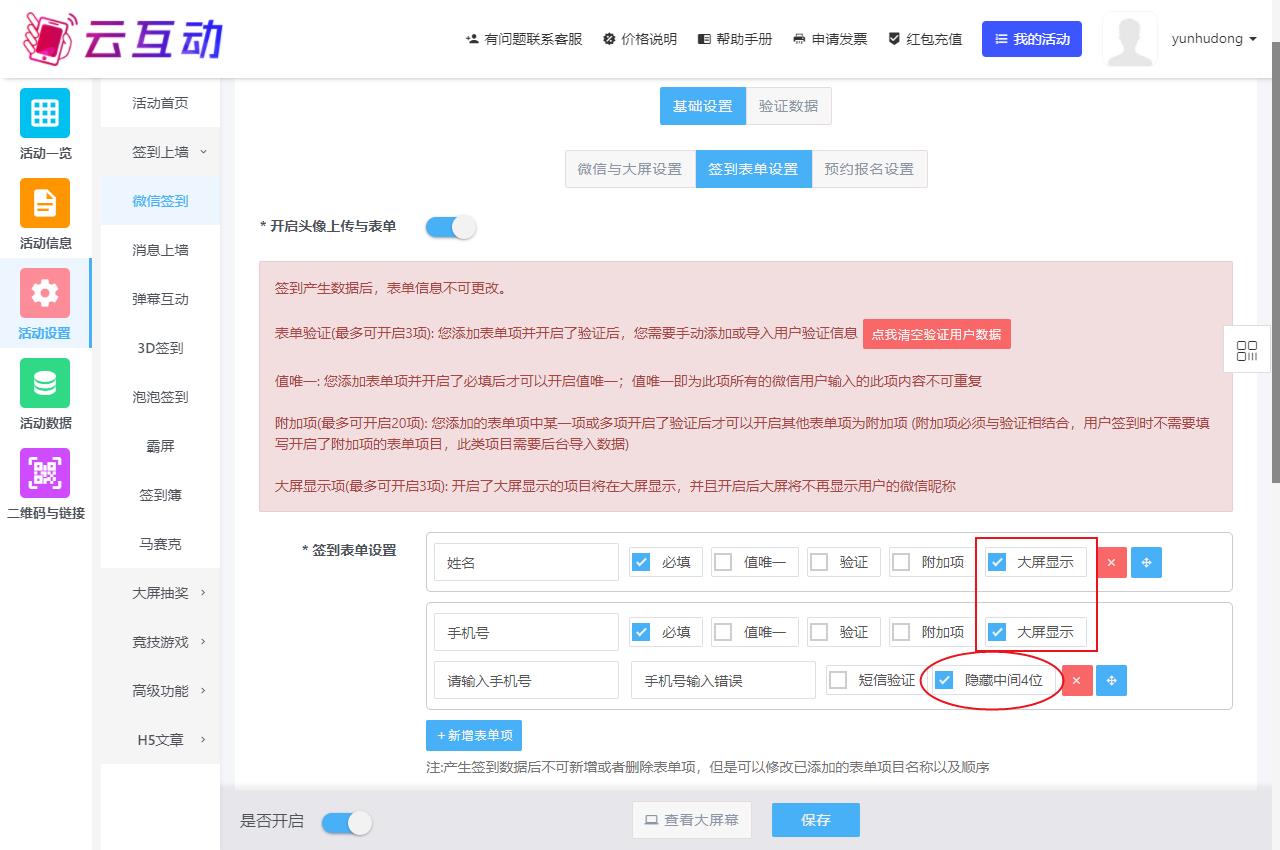Image resolution: width=1280 pixels, height=850 pixels.
Task: Click the 活动数据 database icon
Action: 45,383
